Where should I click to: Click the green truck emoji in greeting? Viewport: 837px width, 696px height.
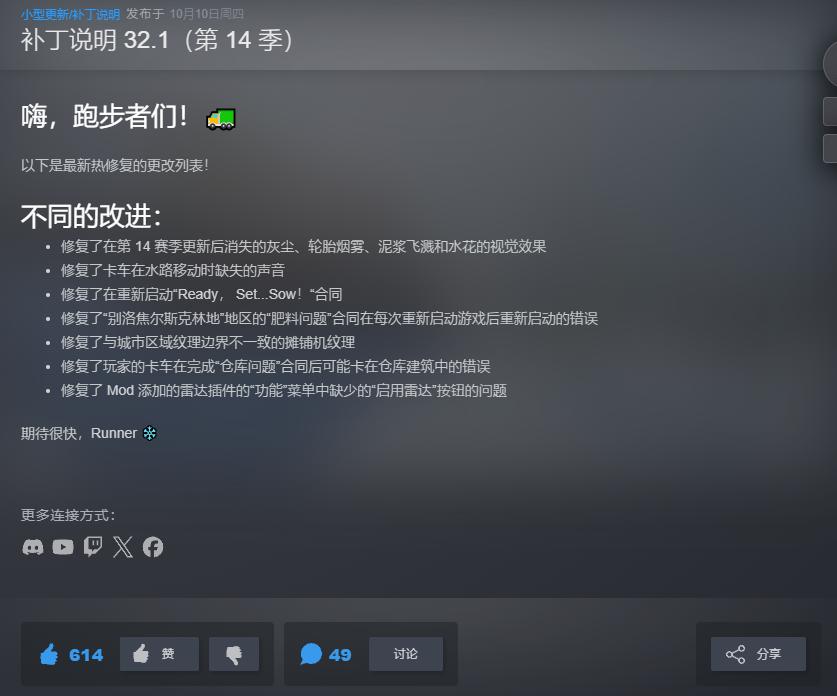(221, 118)
